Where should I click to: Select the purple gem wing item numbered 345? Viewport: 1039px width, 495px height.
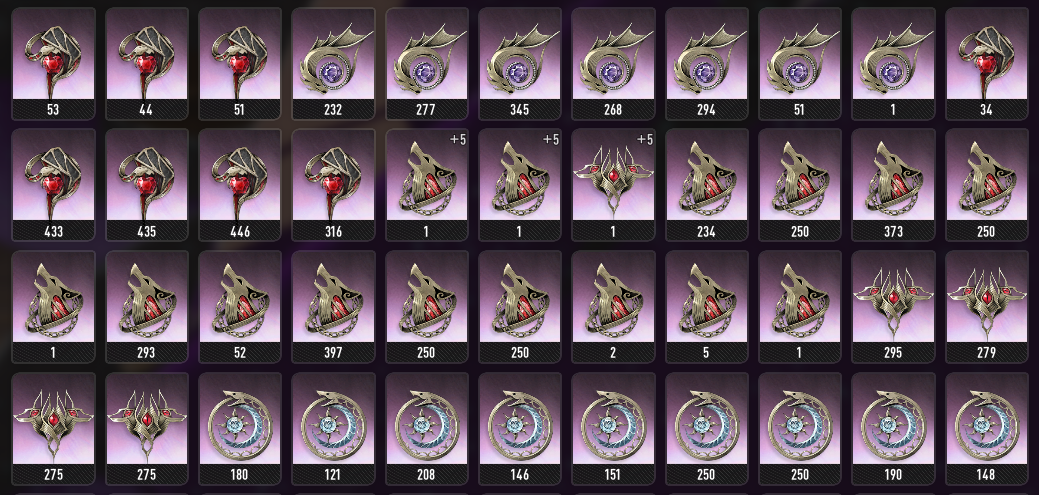(520, 64)
